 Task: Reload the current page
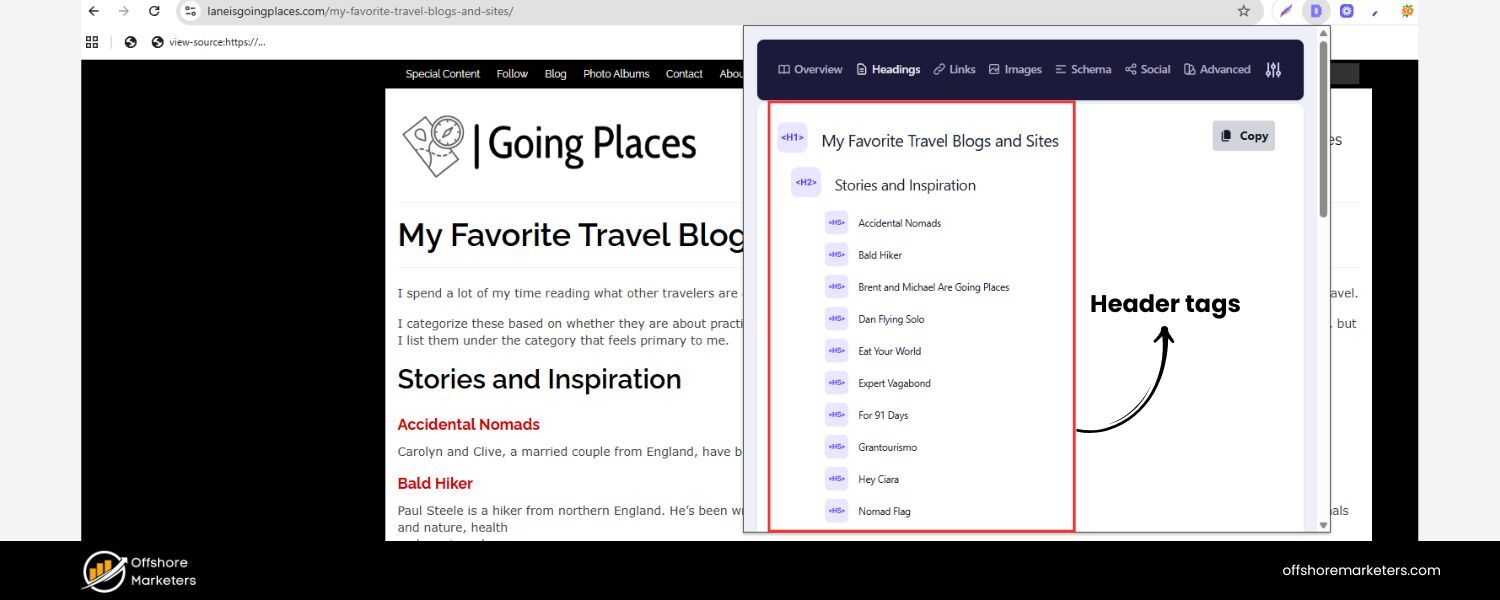153,11
